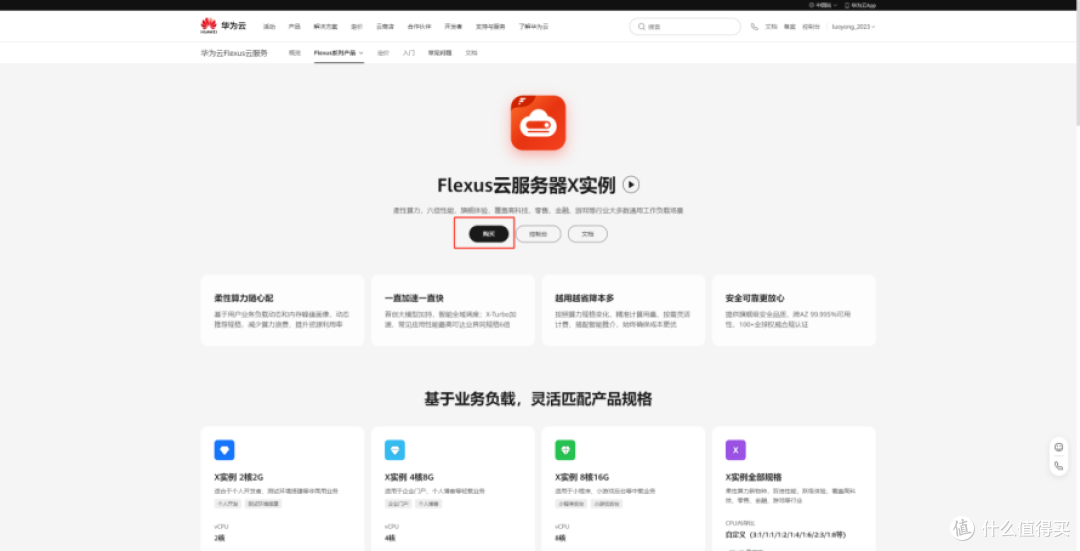
Task: Select the X实例全部规格 card title
Action: pos(754,477)
